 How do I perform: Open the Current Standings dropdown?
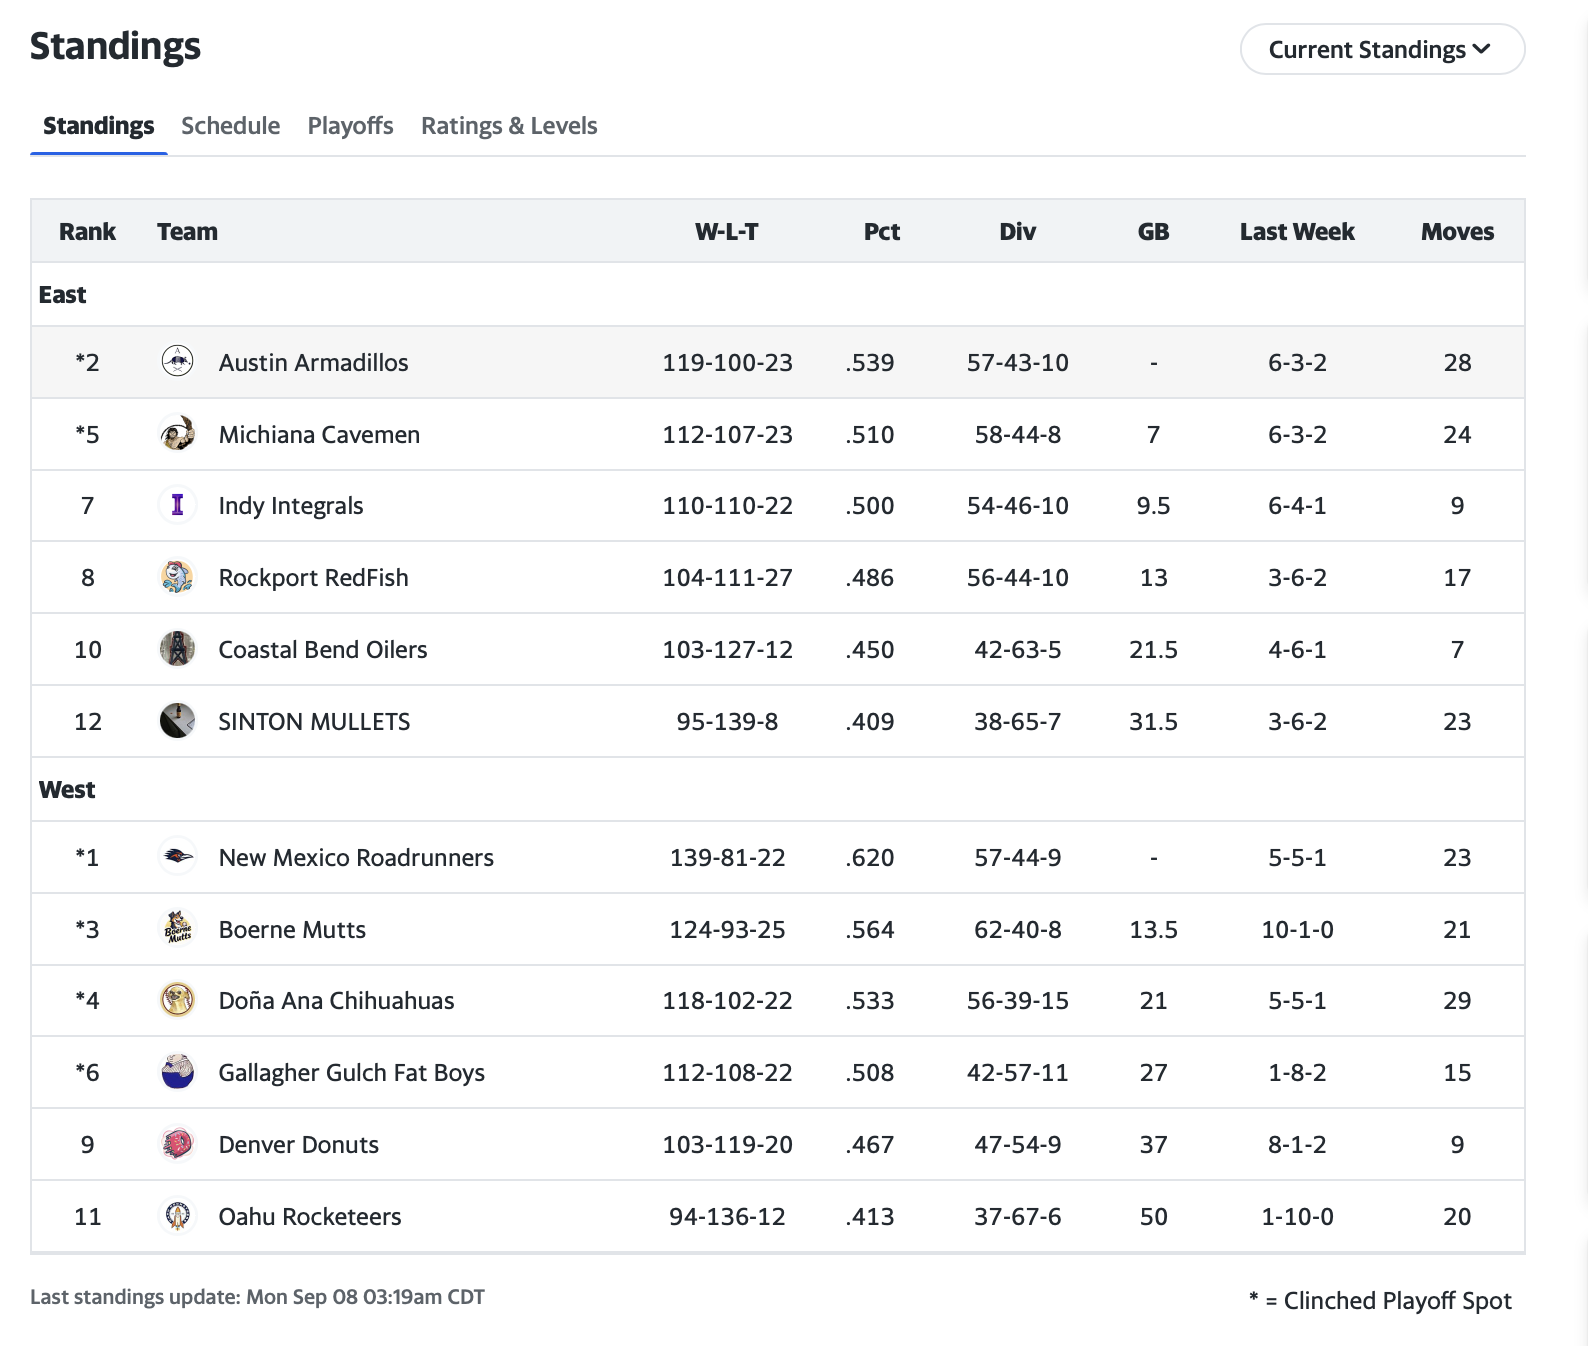click(1381, 50)
